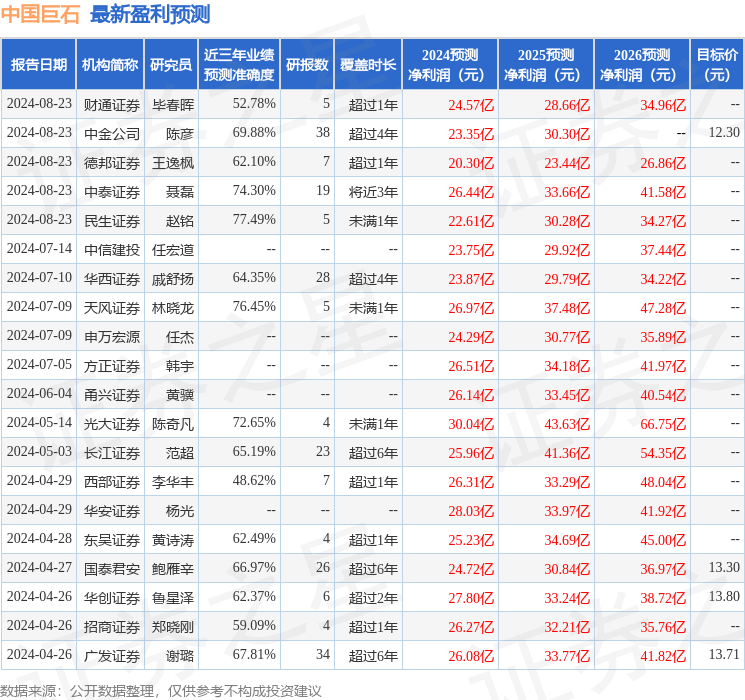Select 国泰君安 institution cell

[112, 569]
